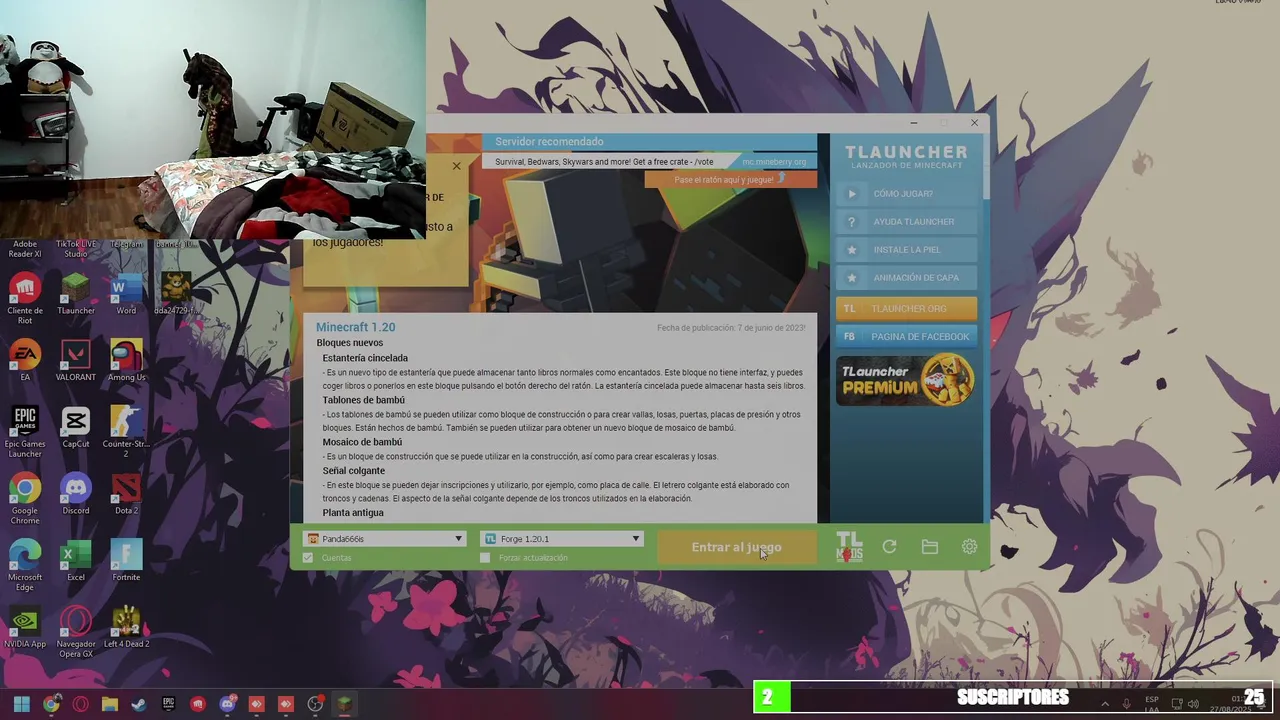1280x720 pixels.
Task: Open Opera GX from the taskbar
Action: [x=80, y=704]
